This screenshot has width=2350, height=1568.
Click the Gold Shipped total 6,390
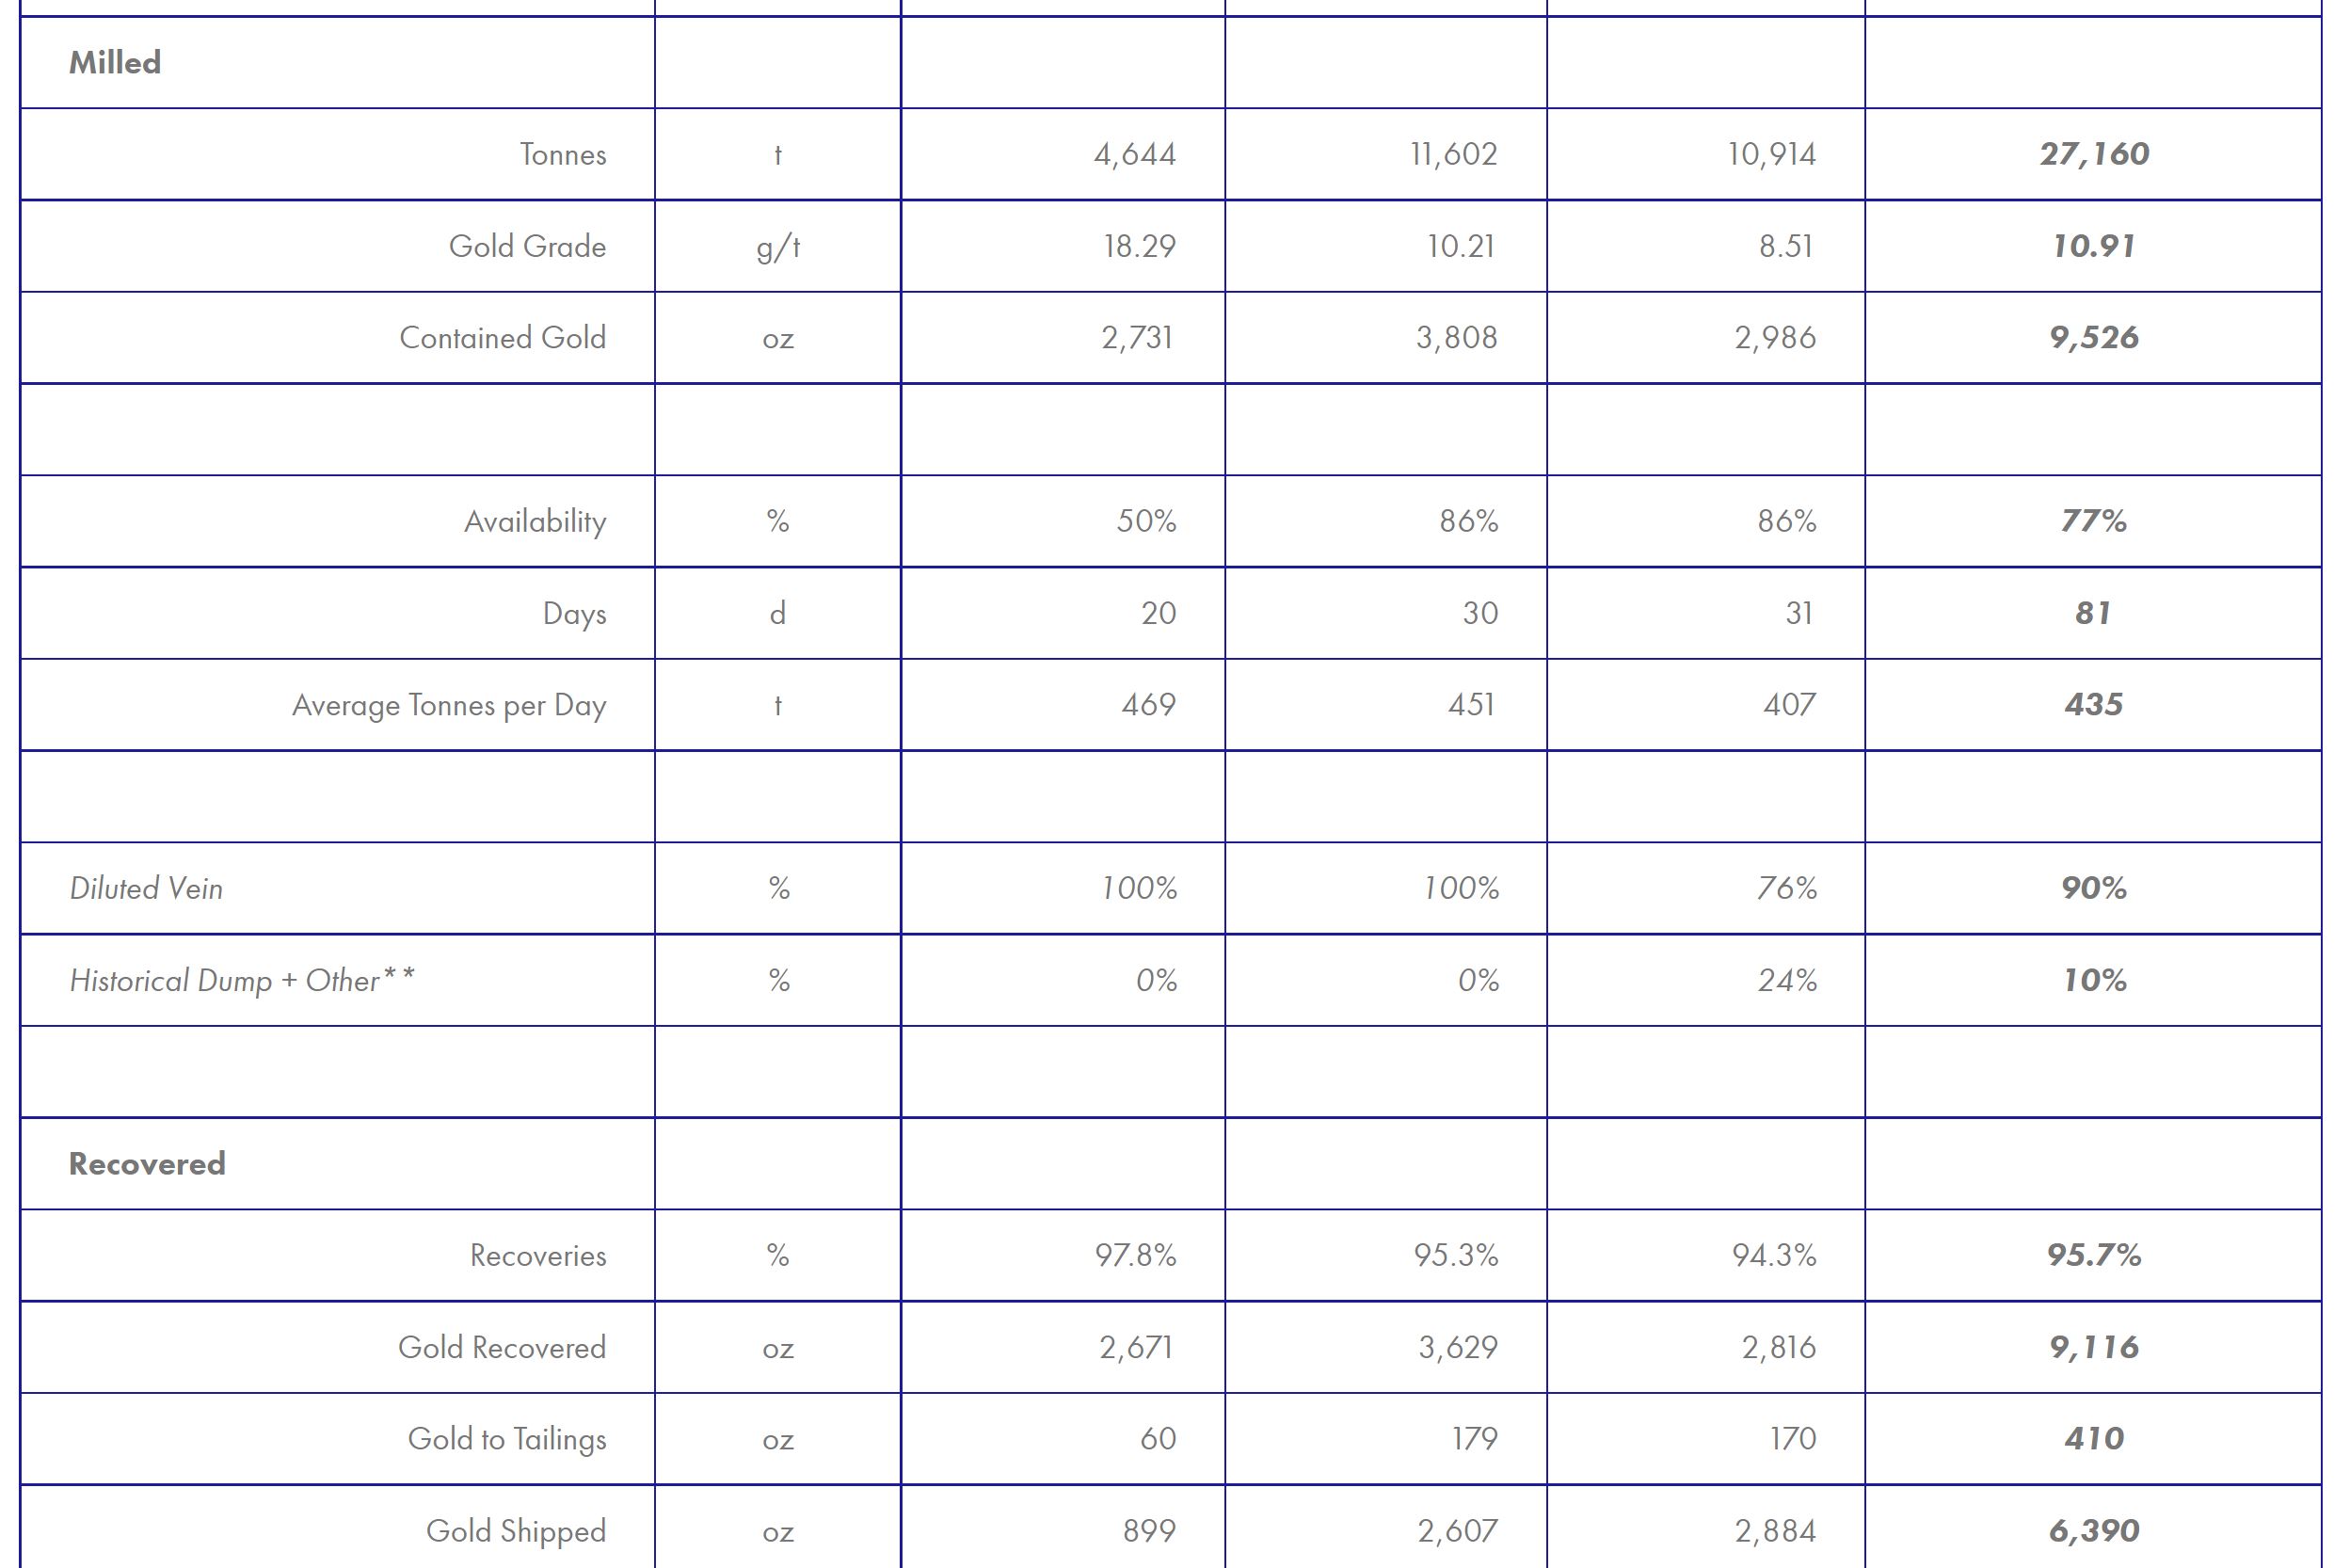click(2094, 1531)
